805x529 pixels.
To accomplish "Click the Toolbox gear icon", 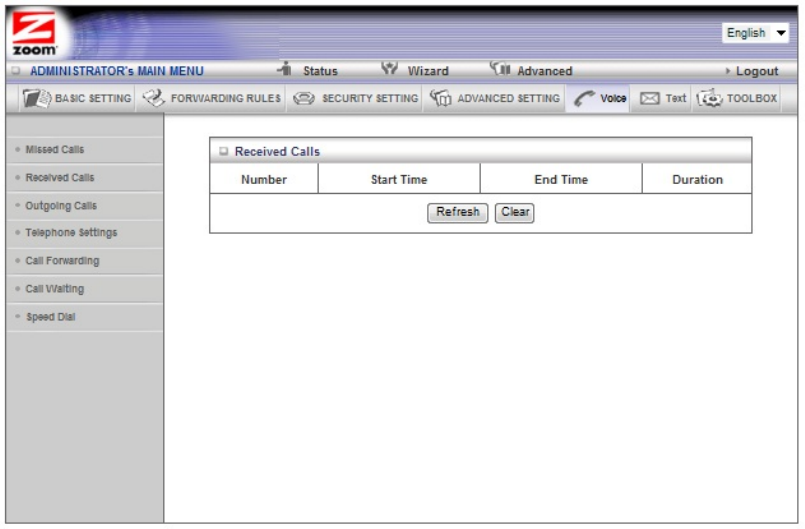I will (709, 98).
